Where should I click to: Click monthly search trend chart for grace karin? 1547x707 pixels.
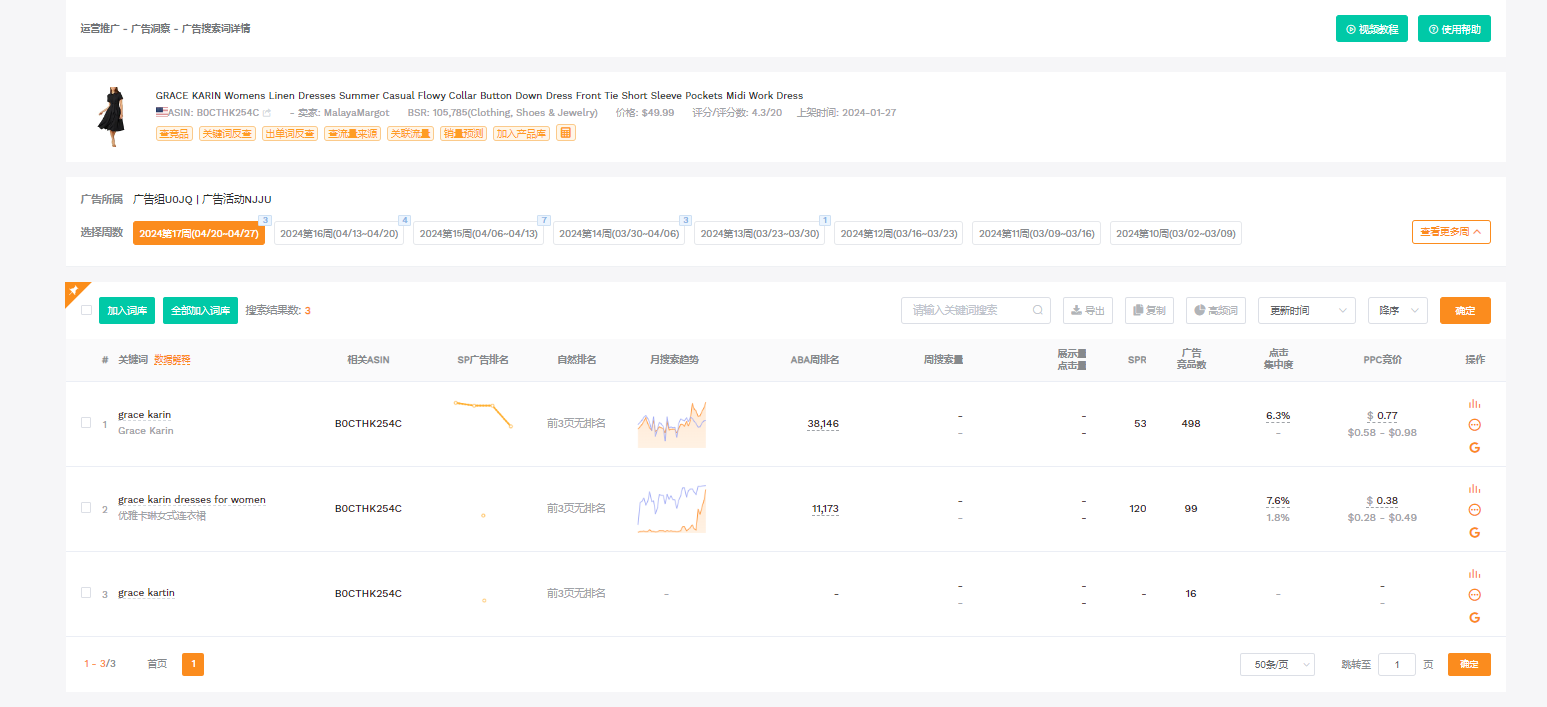672,424
